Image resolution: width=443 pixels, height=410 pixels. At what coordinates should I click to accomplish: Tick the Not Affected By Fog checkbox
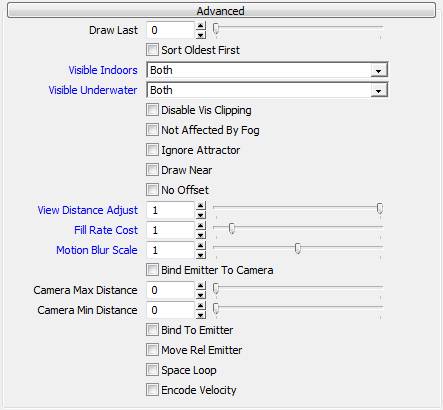152,130
